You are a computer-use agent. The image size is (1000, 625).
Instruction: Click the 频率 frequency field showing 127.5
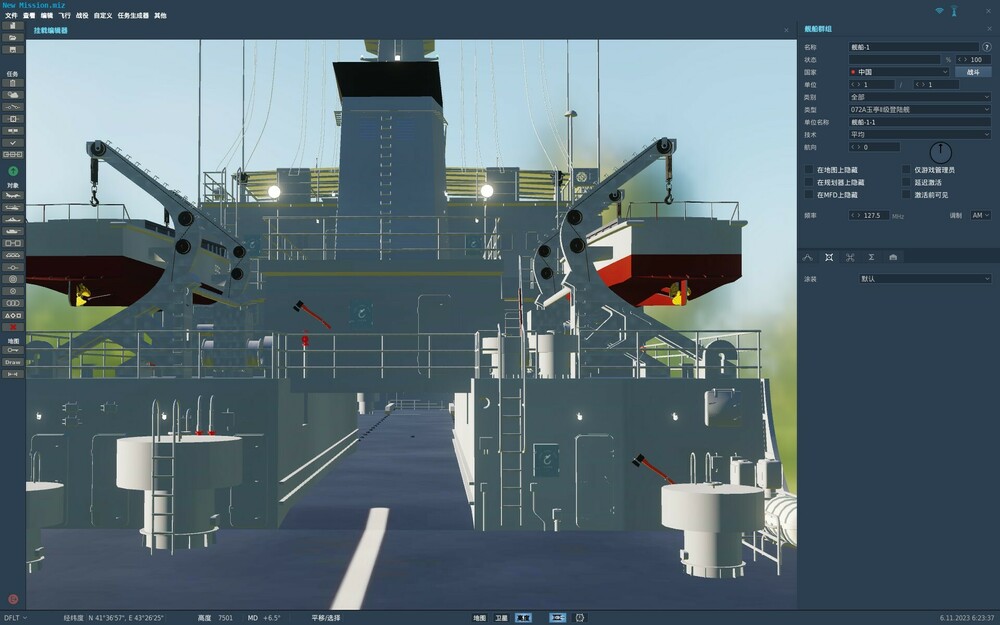(x=869, y=216)
